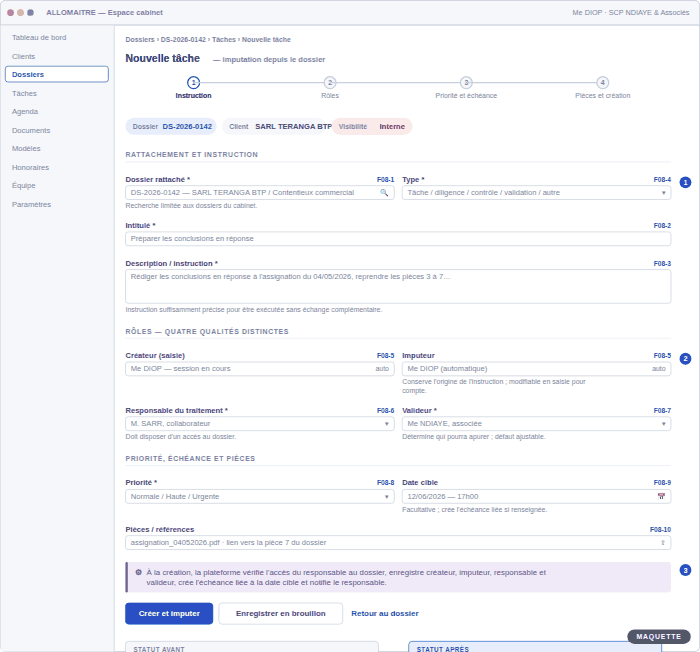700x652 pixels.
Task: Click the F08-6 reference label
Action: [385, 410]
